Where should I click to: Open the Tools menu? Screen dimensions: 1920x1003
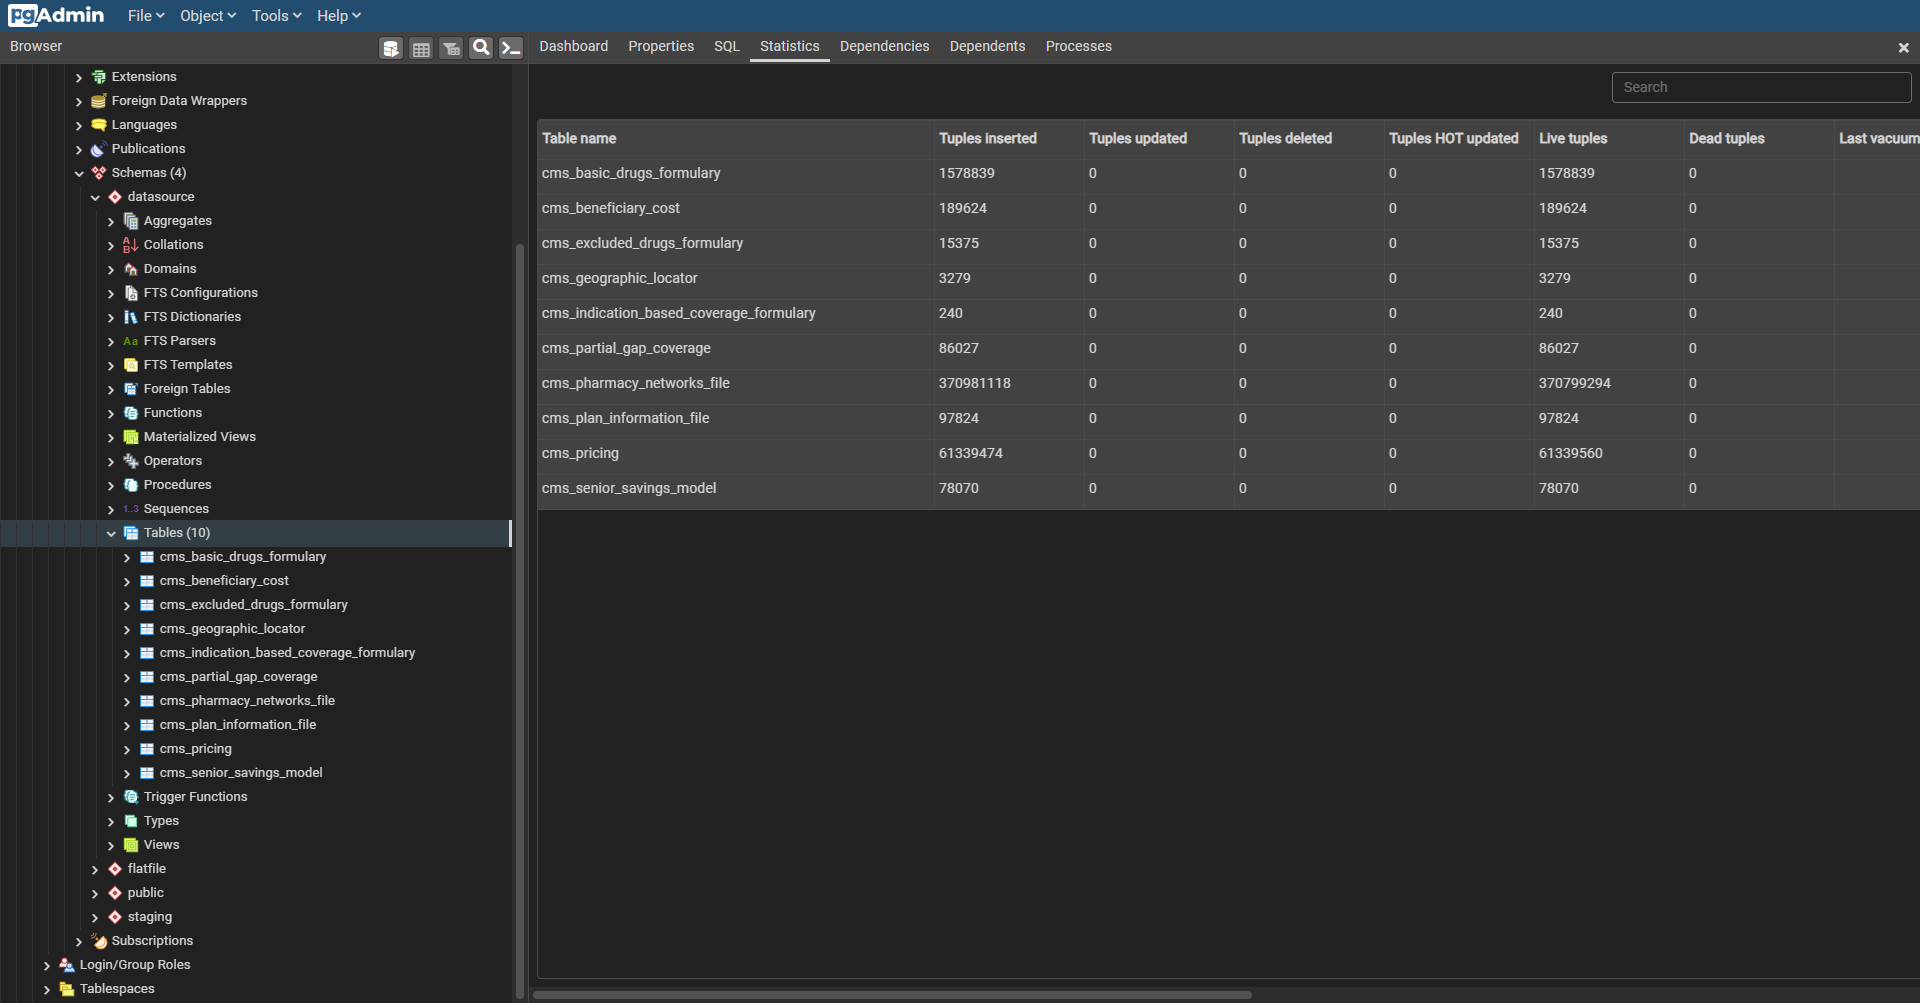276,16
